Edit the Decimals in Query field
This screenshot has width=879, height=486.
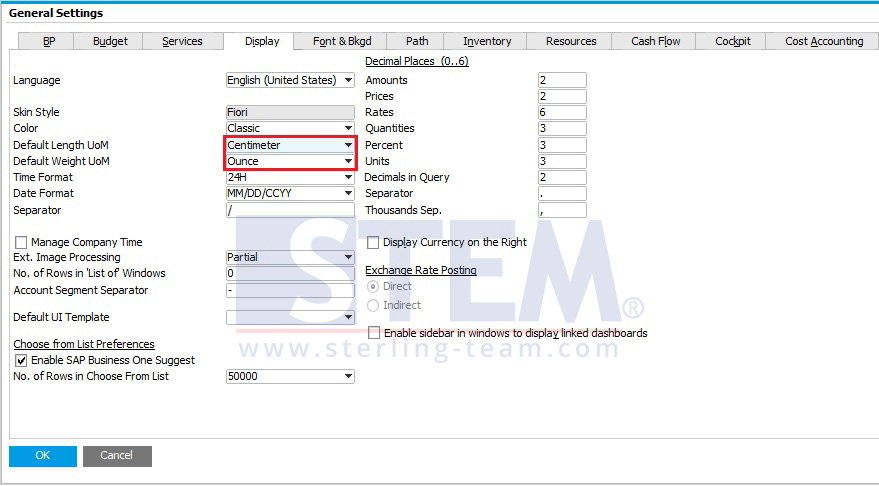click(x=562, y=177)
